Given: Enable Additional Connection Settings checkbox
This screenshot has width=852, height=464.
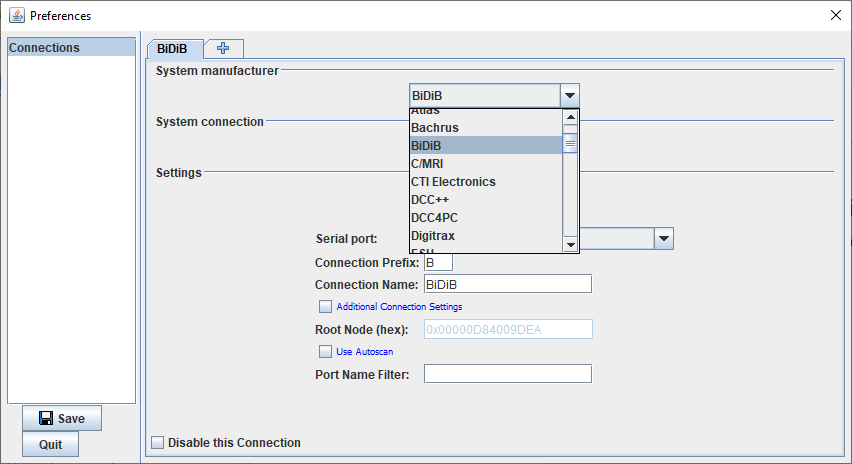Looking at the screenshot, I should click(x=324, y=306).
